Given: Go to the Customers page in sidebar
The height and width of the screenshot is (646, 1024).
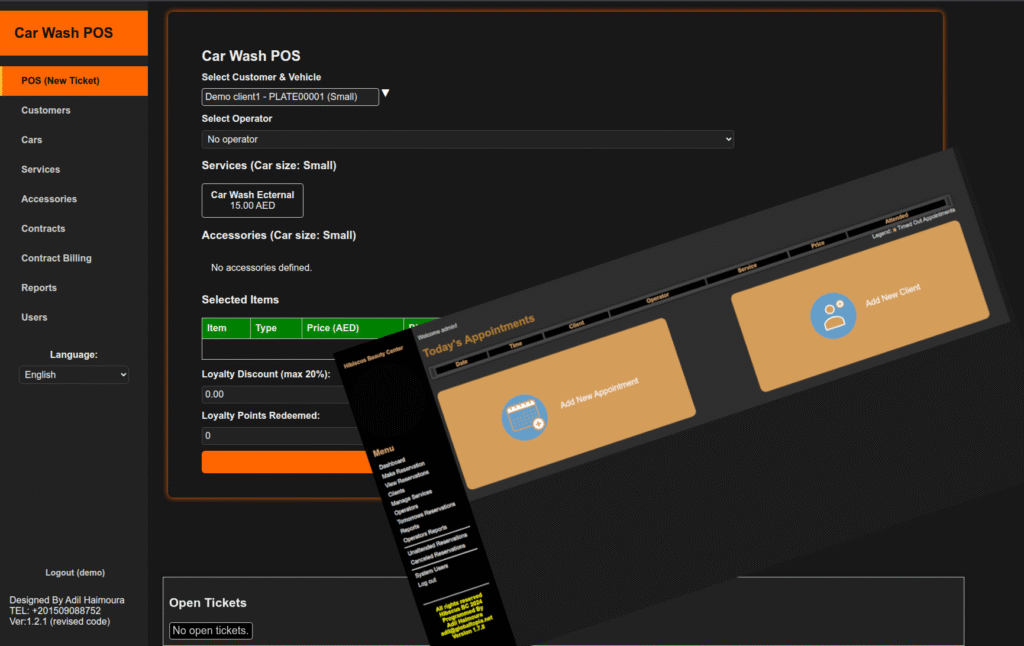Looking at the screenshot, I should tap(46, 111).
